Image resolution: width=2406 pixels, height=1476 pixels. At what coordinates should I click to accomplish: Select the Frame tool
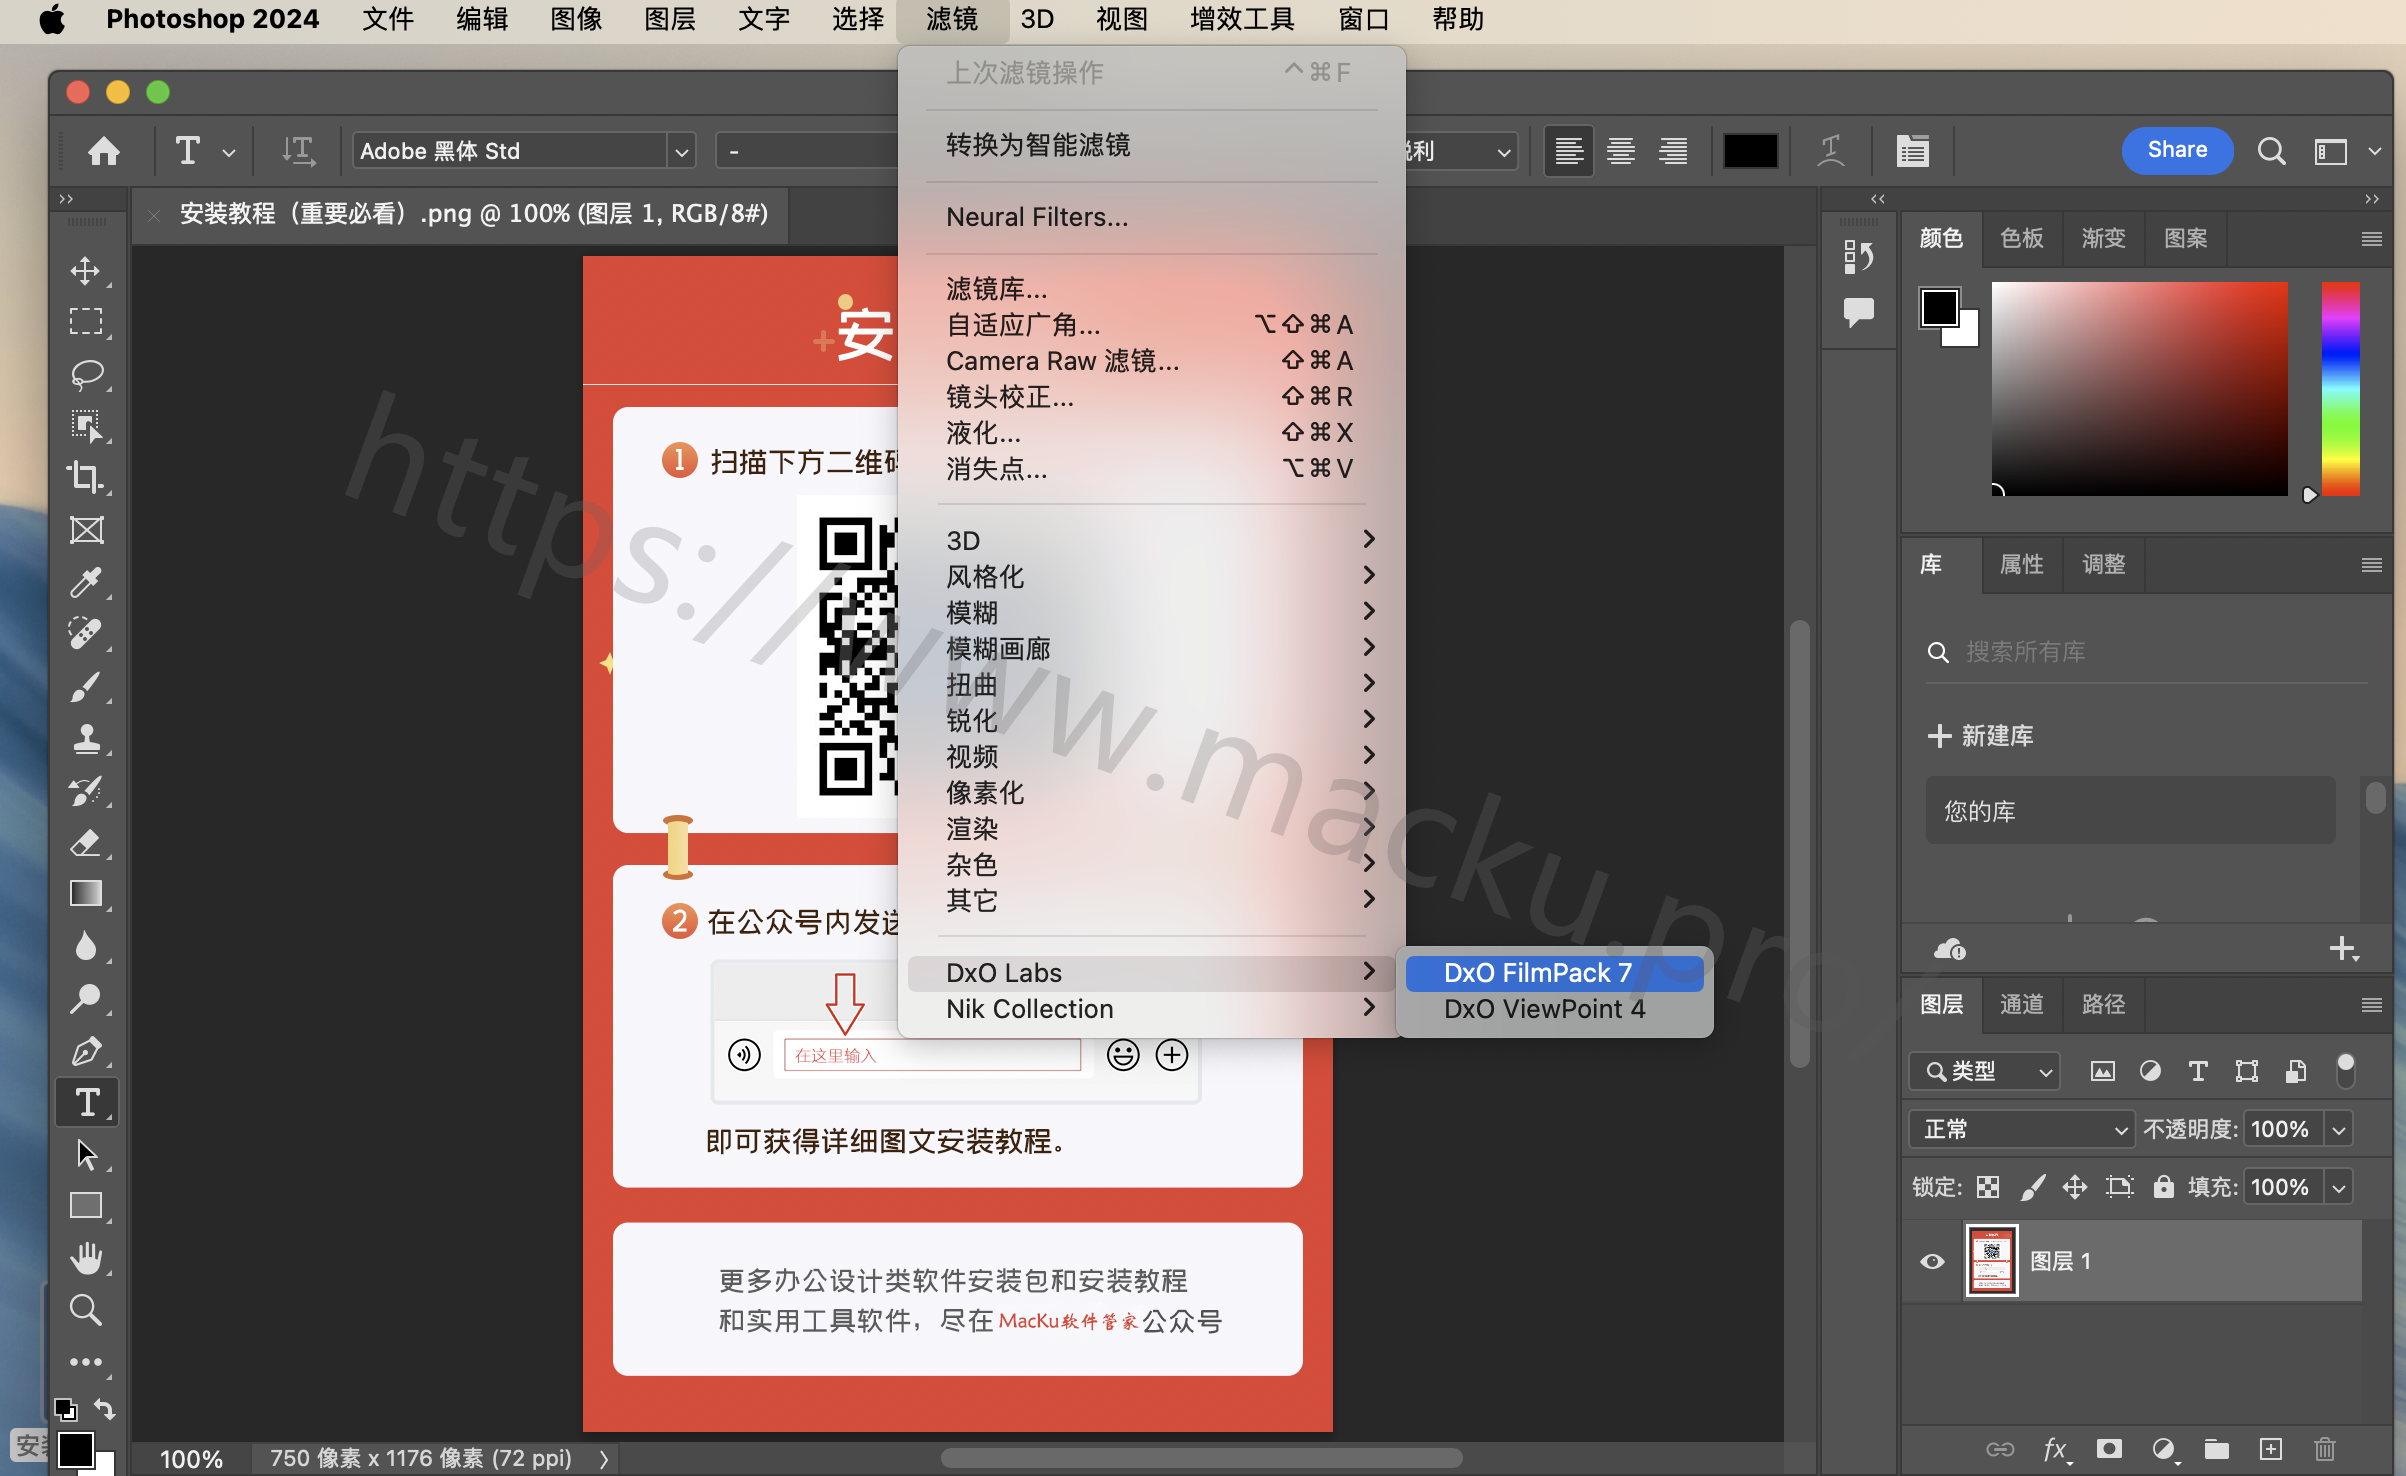click(x=86, y=530)
